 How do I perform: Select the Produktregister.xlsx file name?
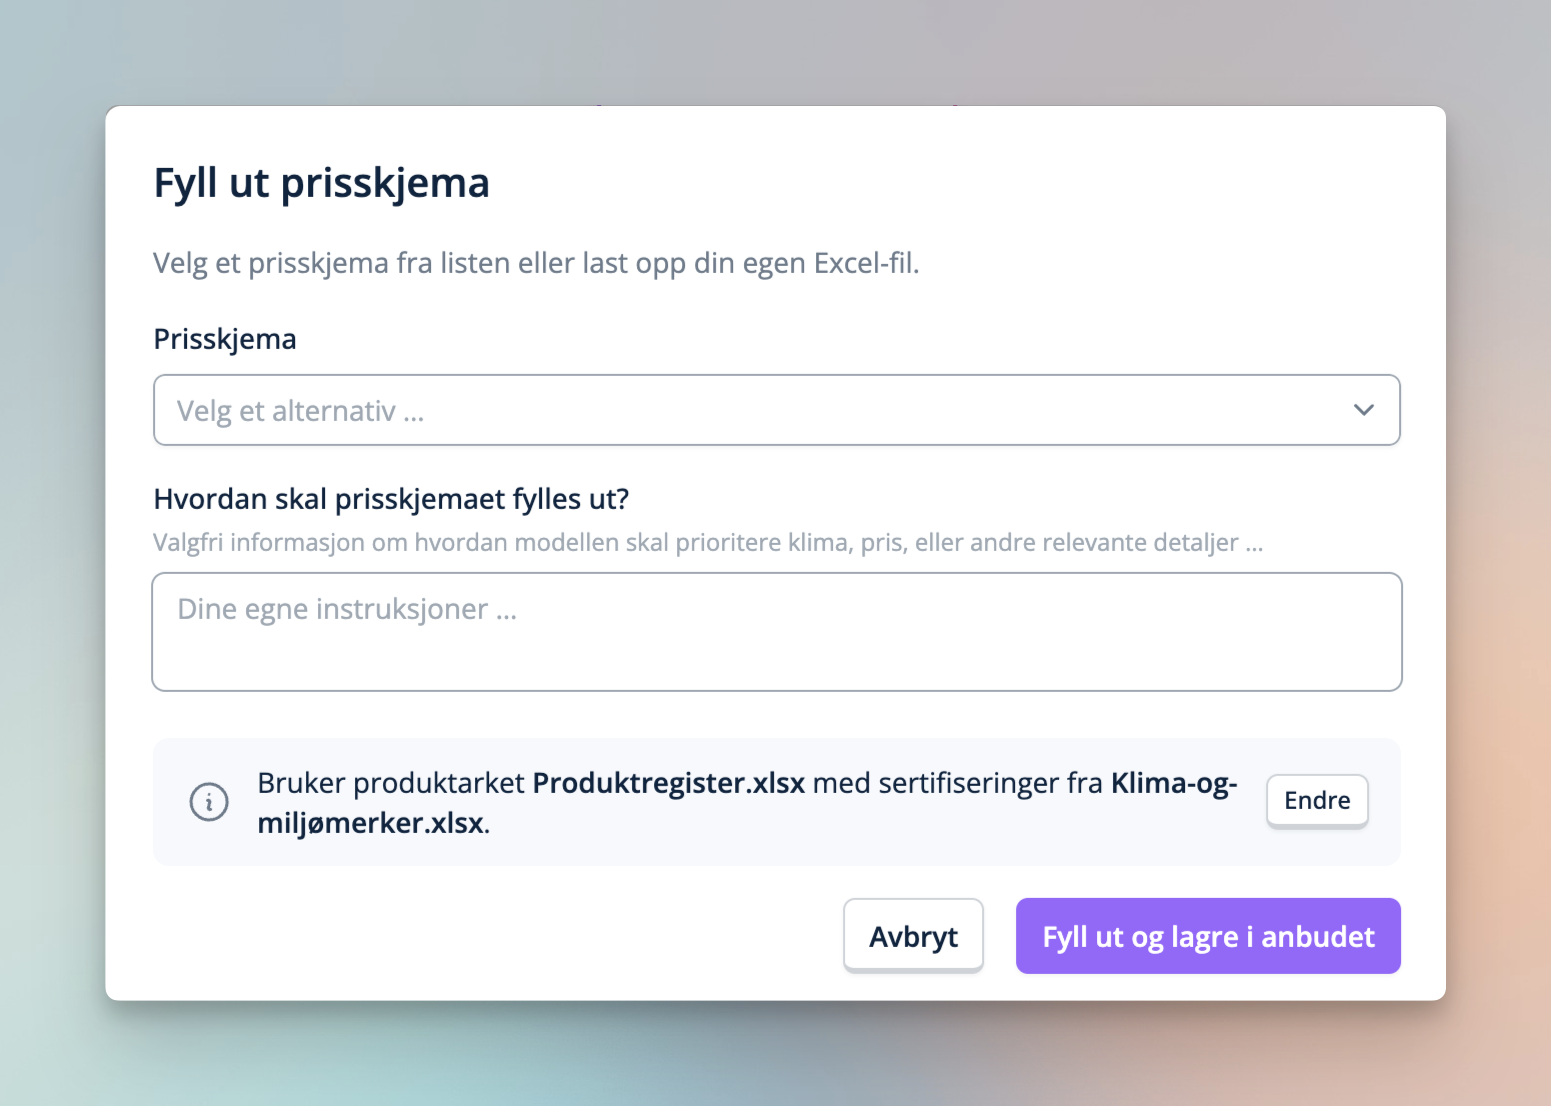click(668, 783)
